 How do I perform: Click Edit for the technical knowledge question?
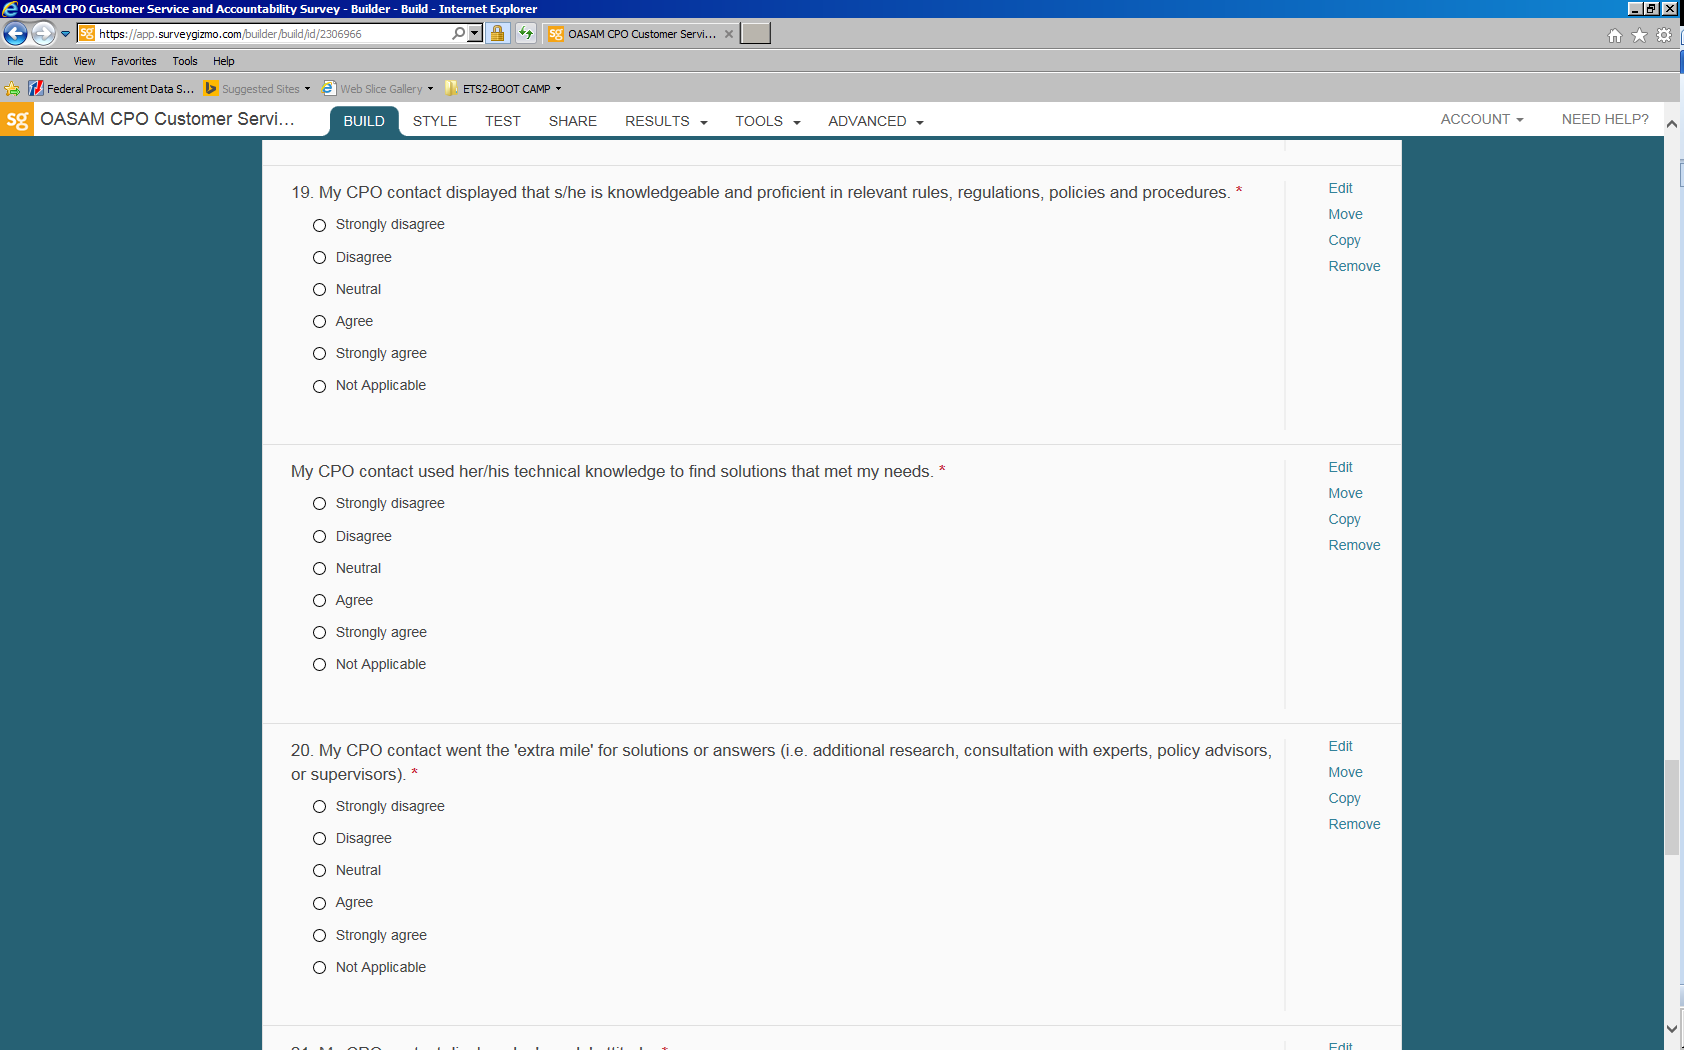click(1340, 467)
